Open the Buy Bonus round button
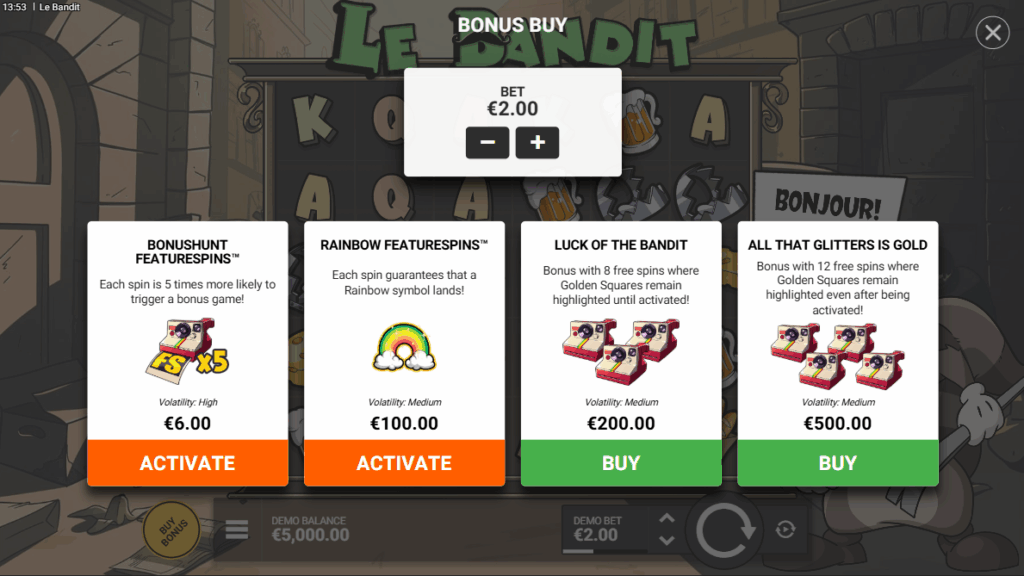The height and width of the screenshot is (576, 1024). point(172,530)
